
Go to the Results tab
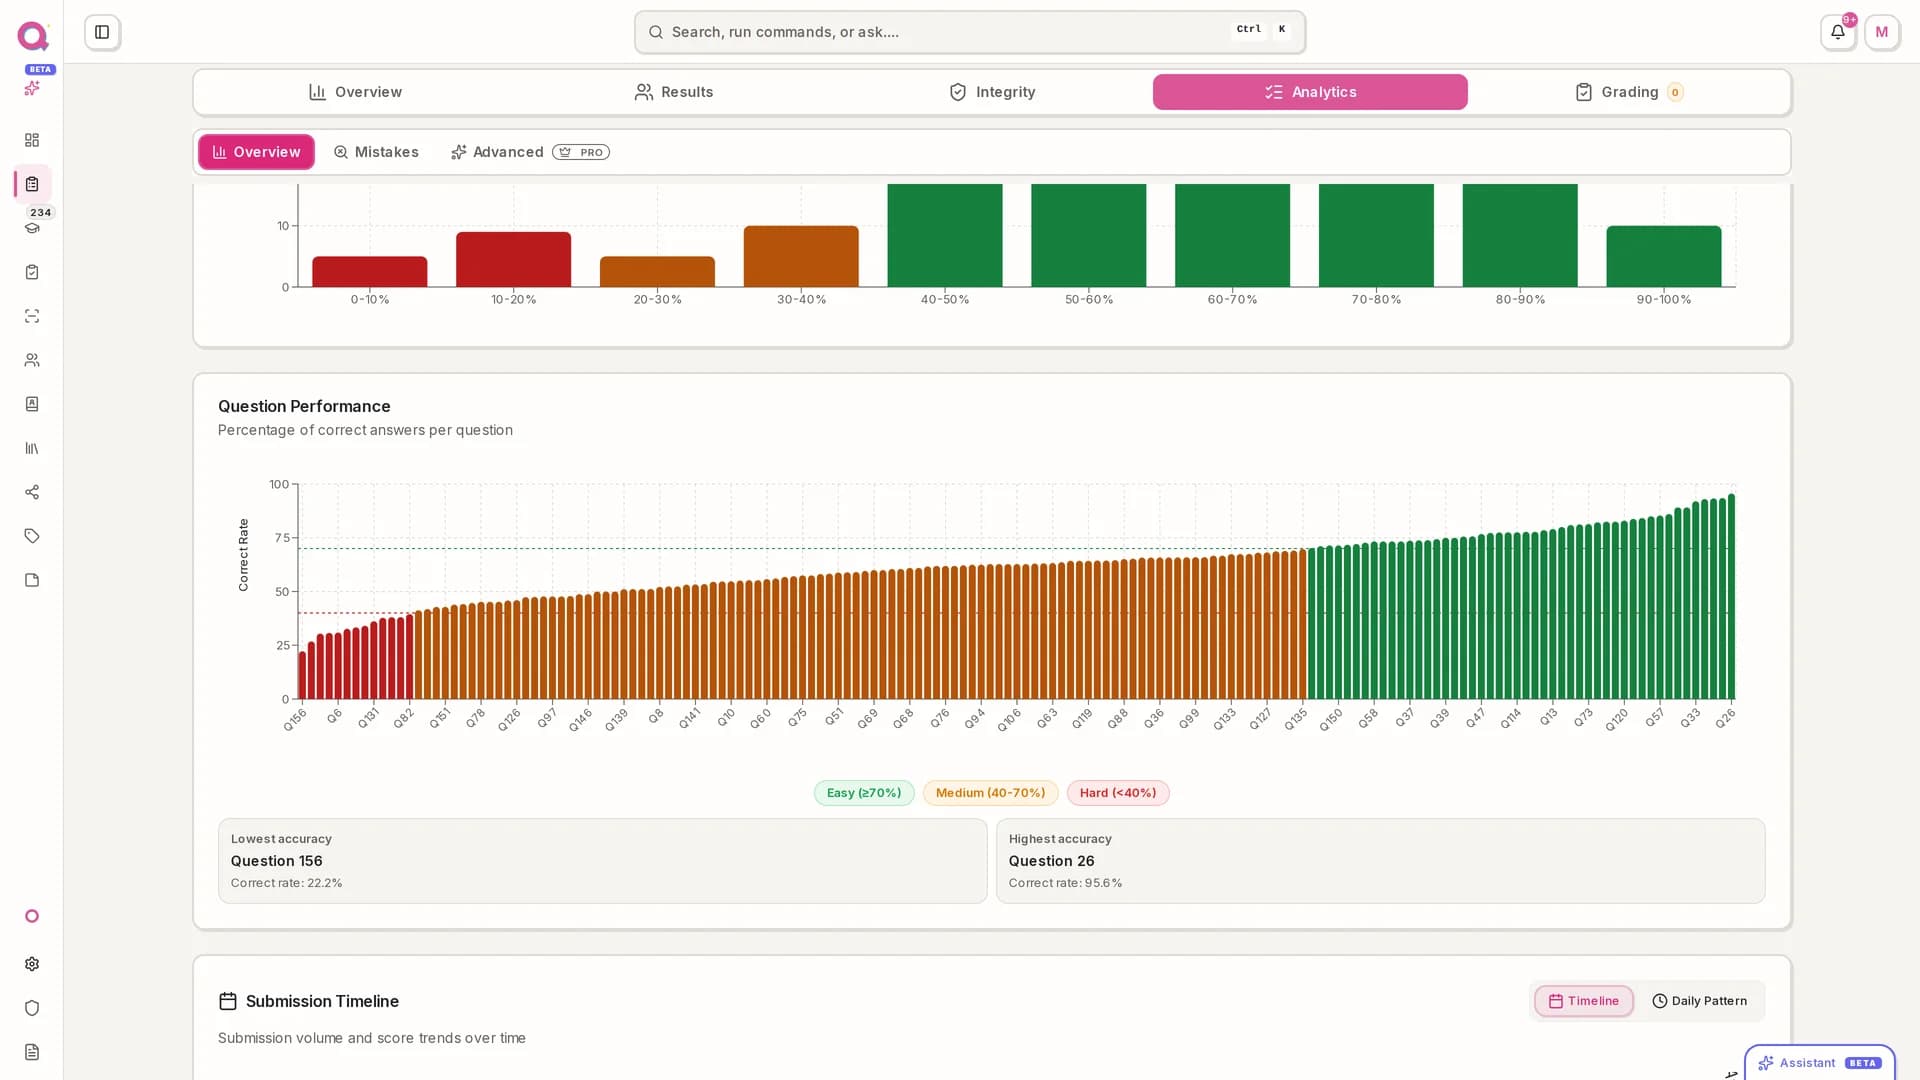tap(674, 92)
